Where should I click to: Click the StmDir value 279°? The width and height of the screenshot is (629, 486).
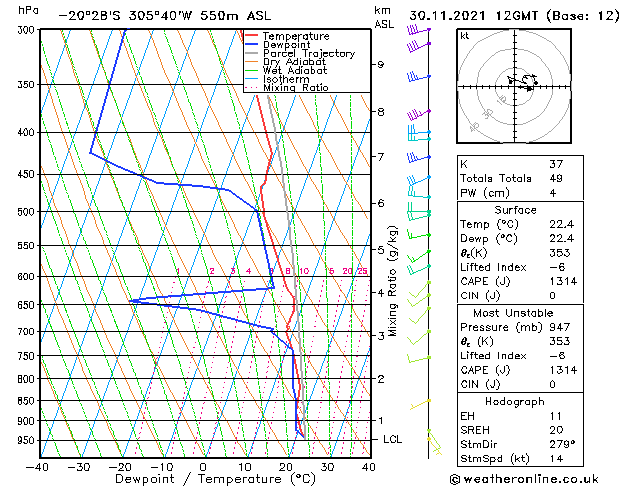point(562,444)
